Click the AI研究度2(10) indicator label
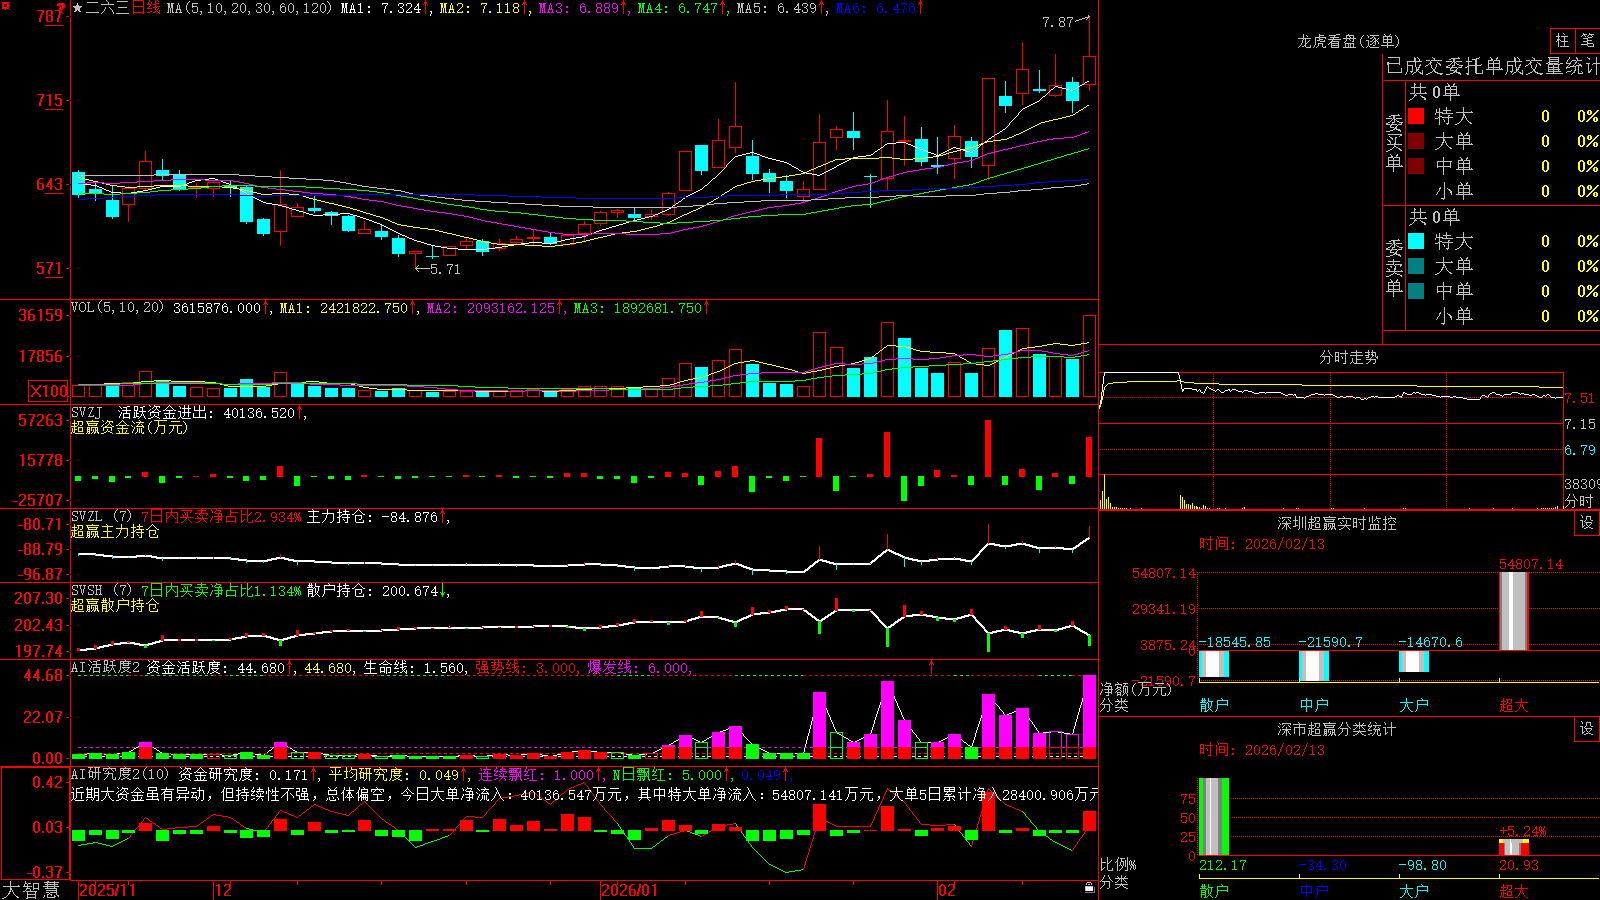Viewport: 1600px width, 900px height. 120,774
